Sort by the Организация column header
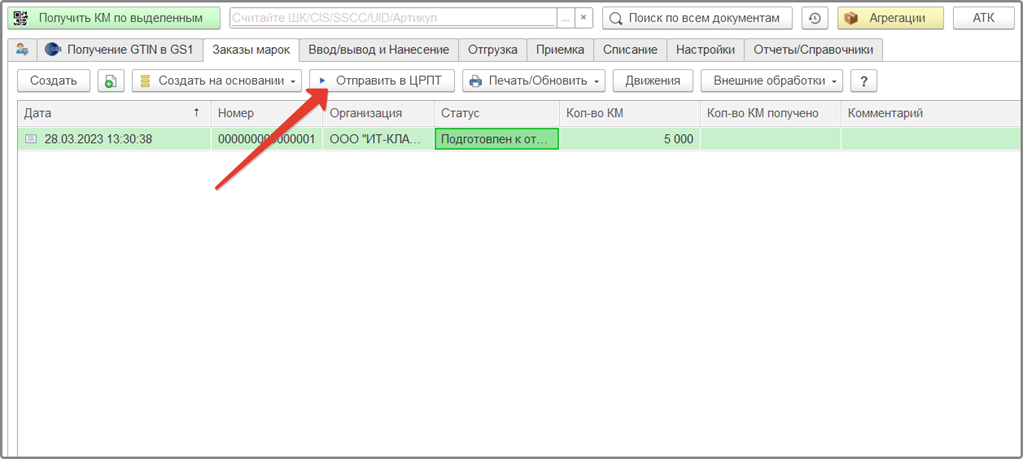Image resolution: width=1023 pixels, height=459 pixels. point(378,113)
